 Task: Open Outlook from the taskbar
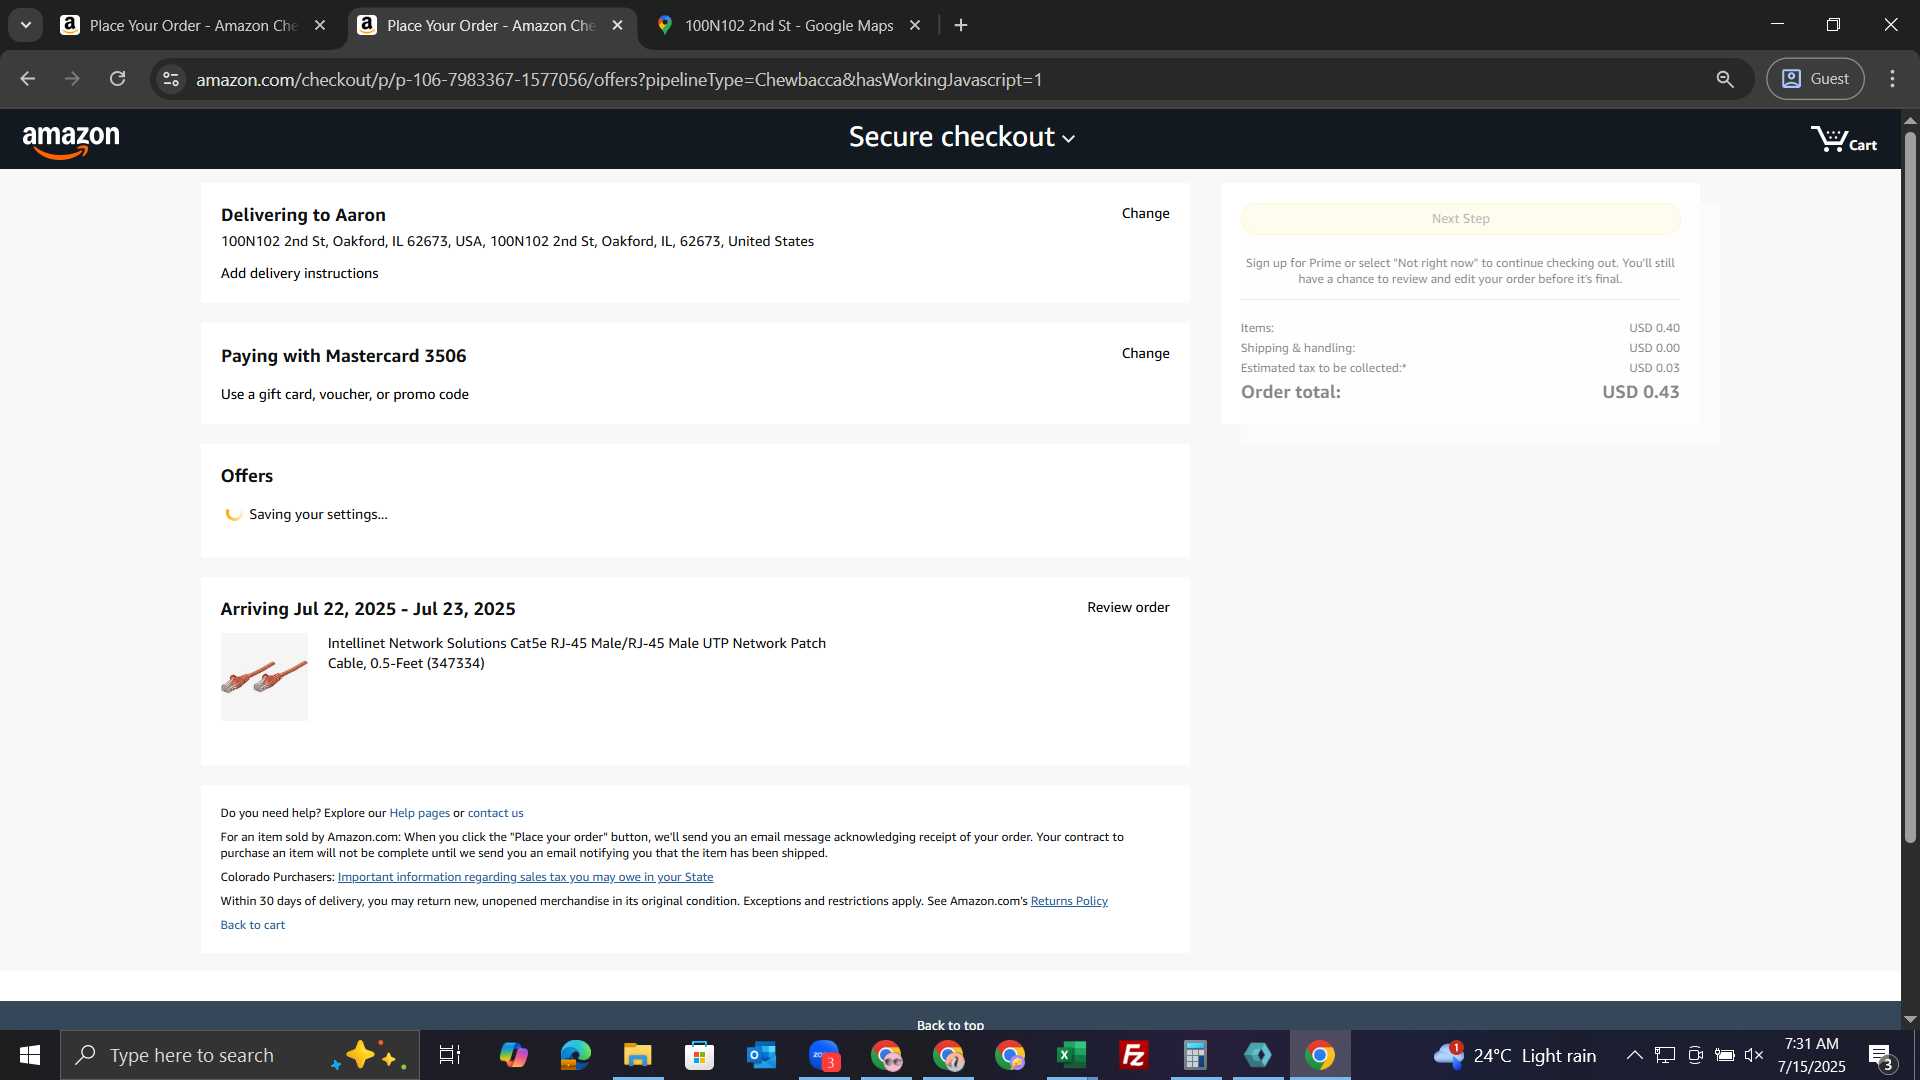tap(761, 1055)
